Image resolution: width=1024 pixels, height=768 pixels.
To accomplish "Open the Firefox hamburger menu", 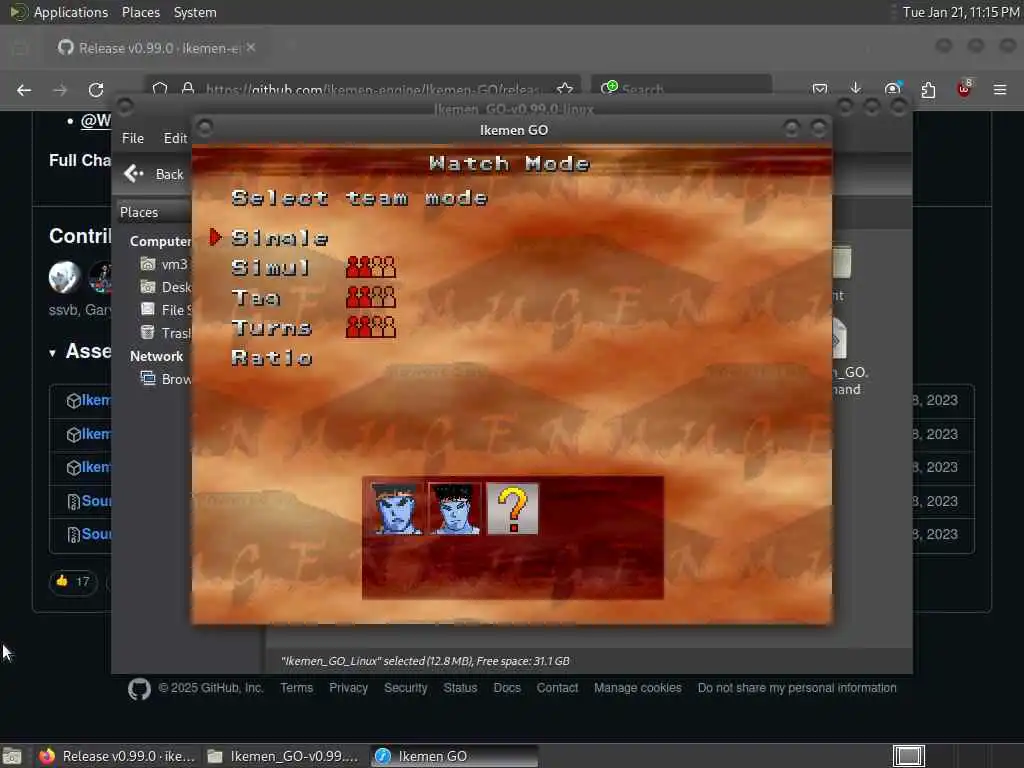I will (1000, 89).
